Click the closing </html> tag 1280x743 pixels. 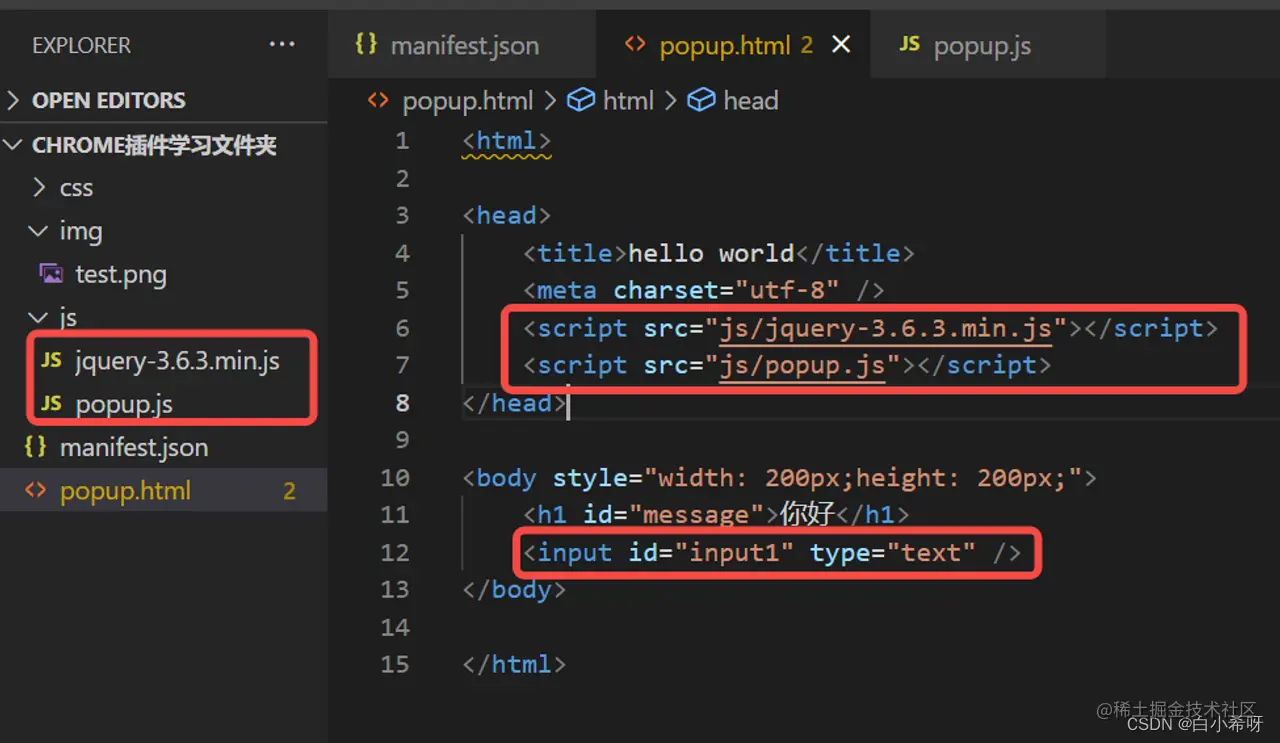click(x=515, y=664)
